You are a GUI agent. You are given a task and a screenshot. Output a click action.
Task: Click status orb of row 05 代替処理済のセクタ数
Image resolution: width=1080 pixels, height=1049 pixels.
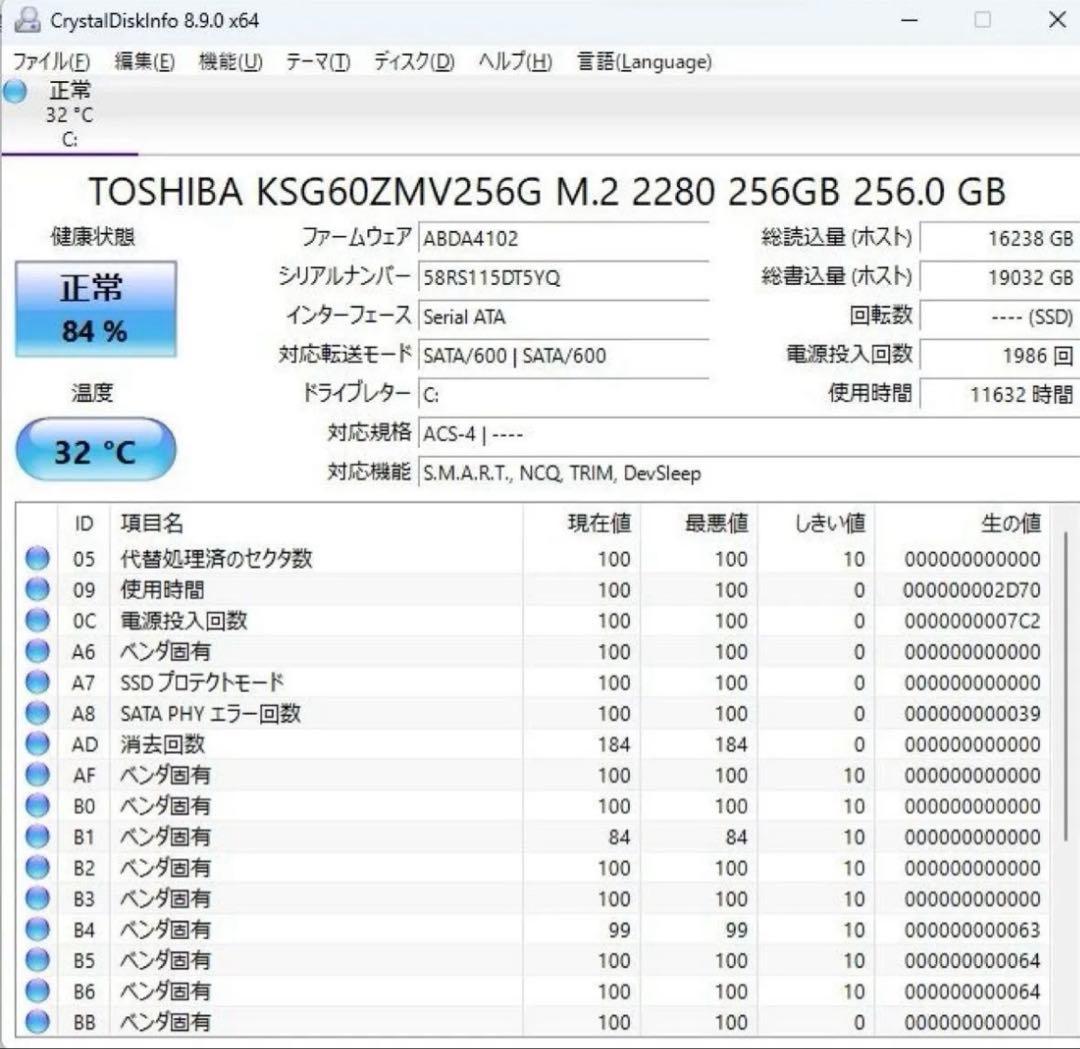[37, 558]
